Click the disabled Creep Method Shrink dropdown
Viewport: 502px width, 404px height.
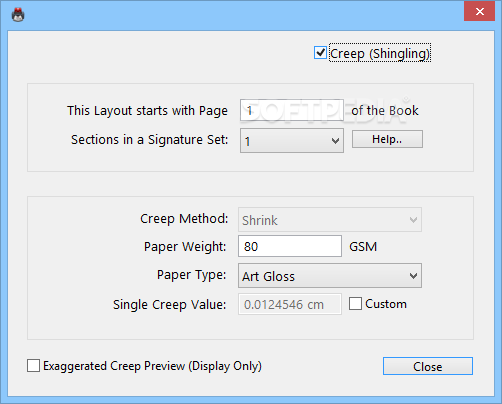(330, 220)
